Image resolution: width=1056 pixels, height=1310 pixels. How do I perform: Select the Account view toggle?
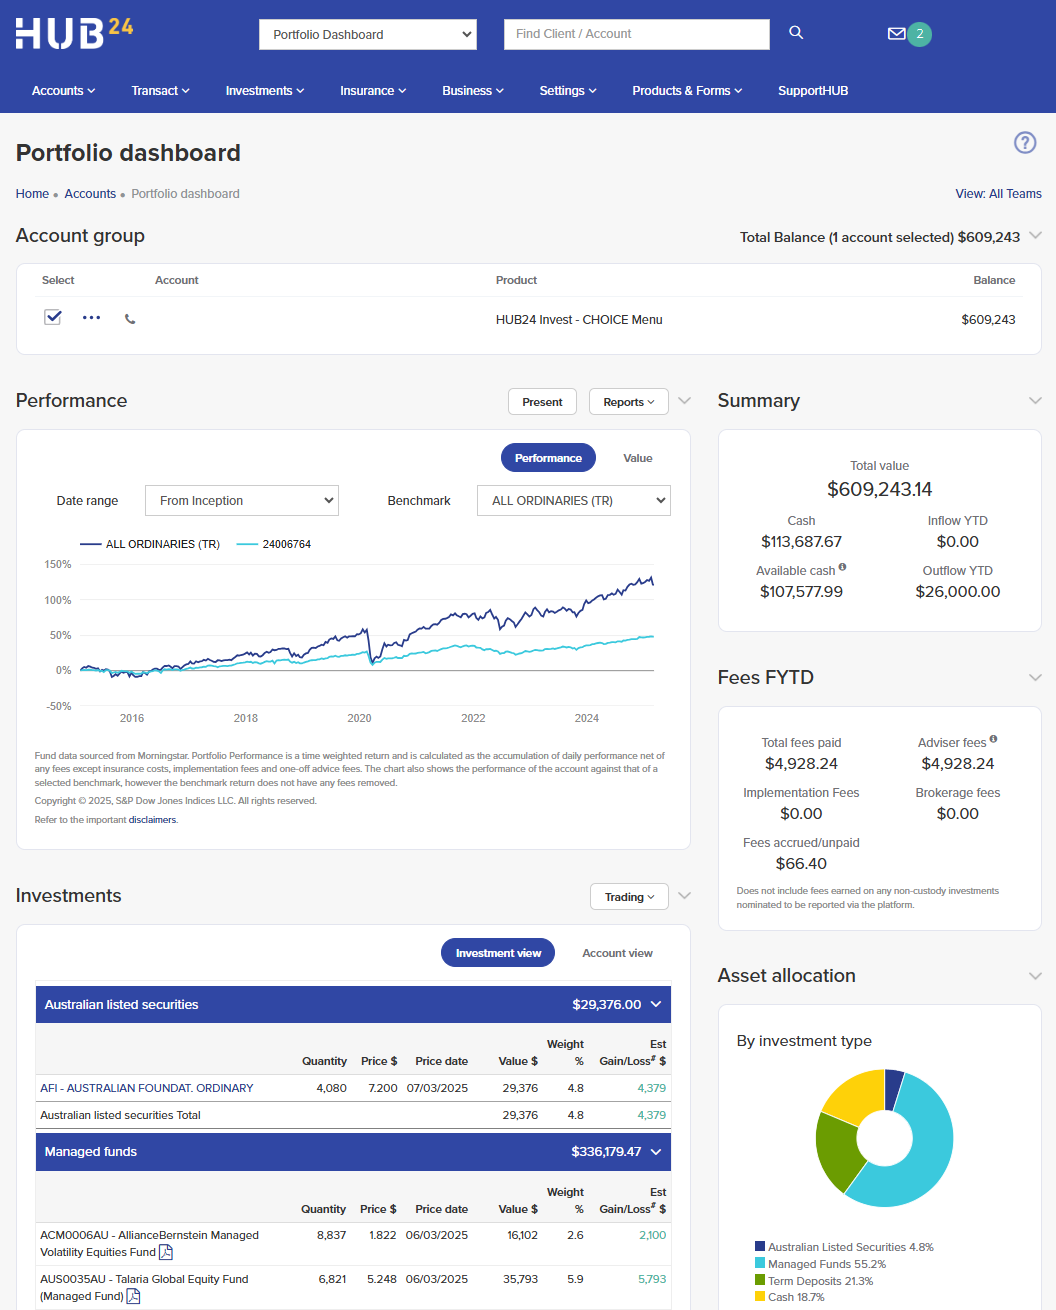617,953
